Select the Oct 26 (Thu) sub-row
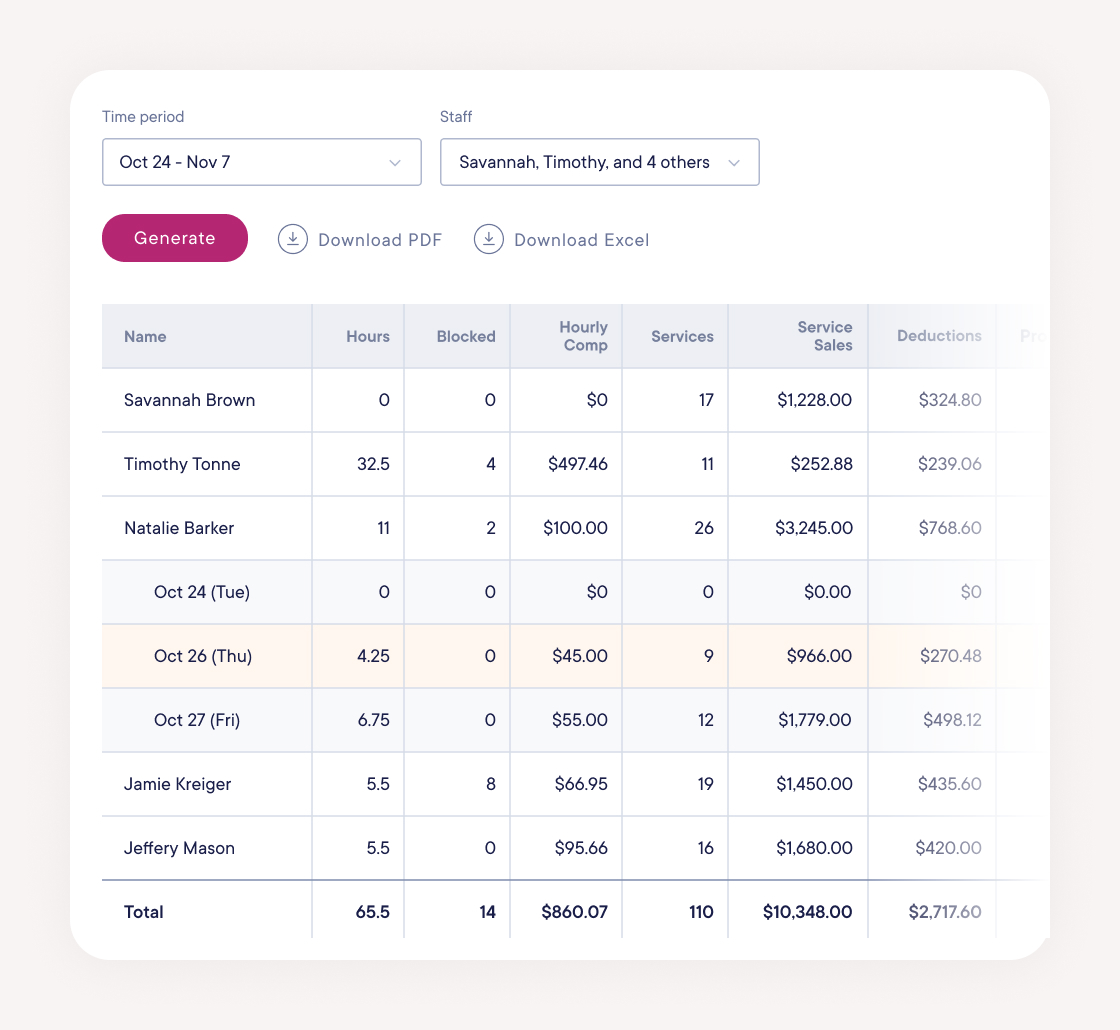Image resolution: width=1120 pixels, height=1030 pixels. (x=203, y=656)
